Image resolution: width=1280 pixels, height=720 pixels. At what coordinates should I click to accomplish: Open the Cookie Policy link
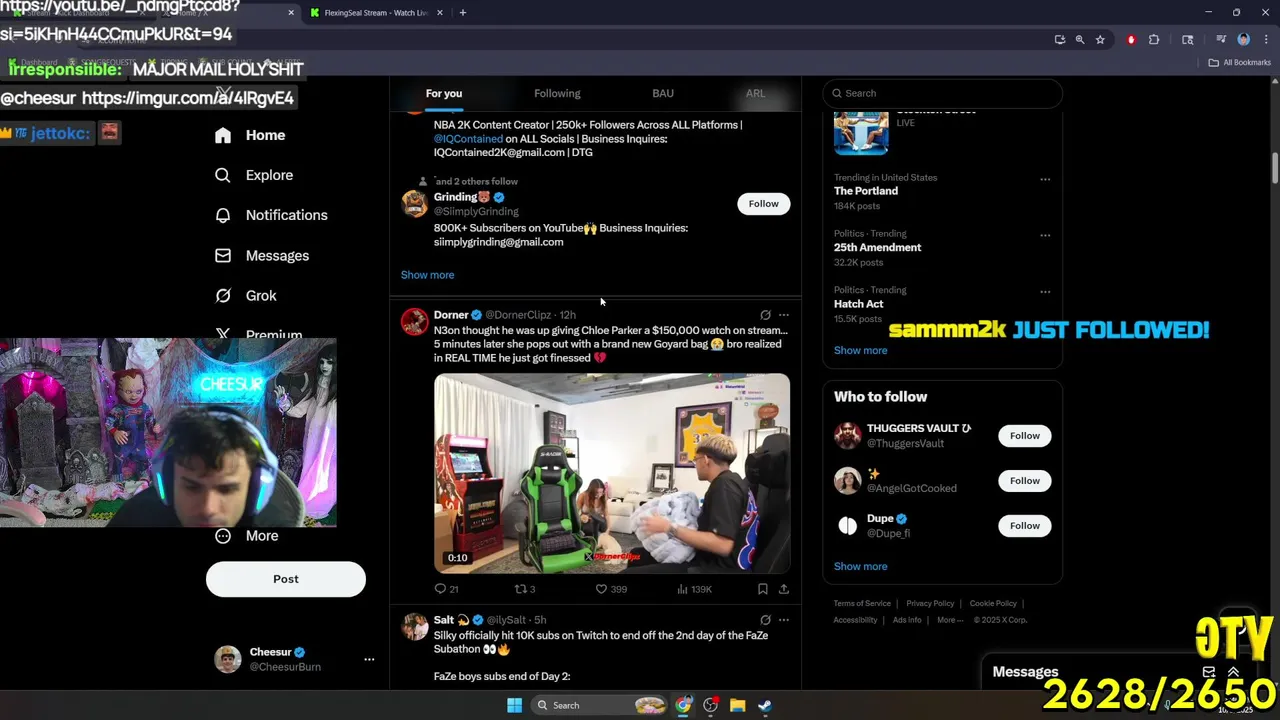coord(993,604)
